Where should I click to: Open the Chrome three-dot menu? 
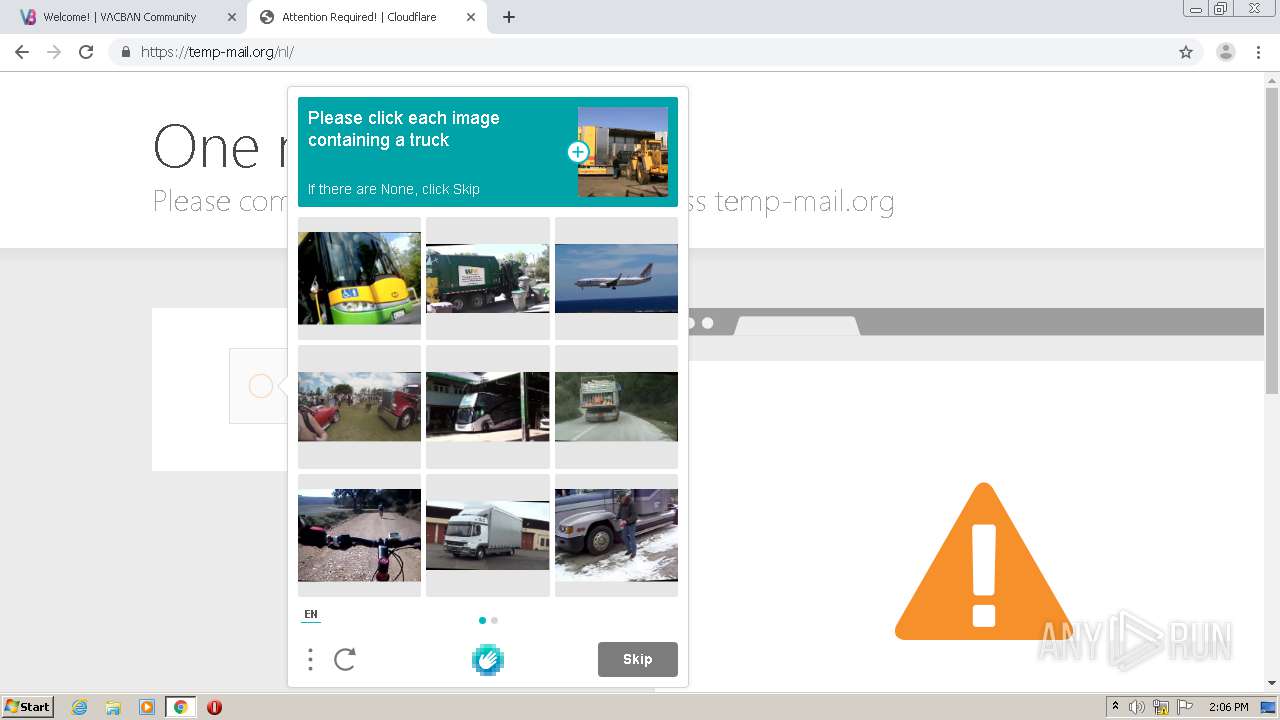coord(1258,52)
